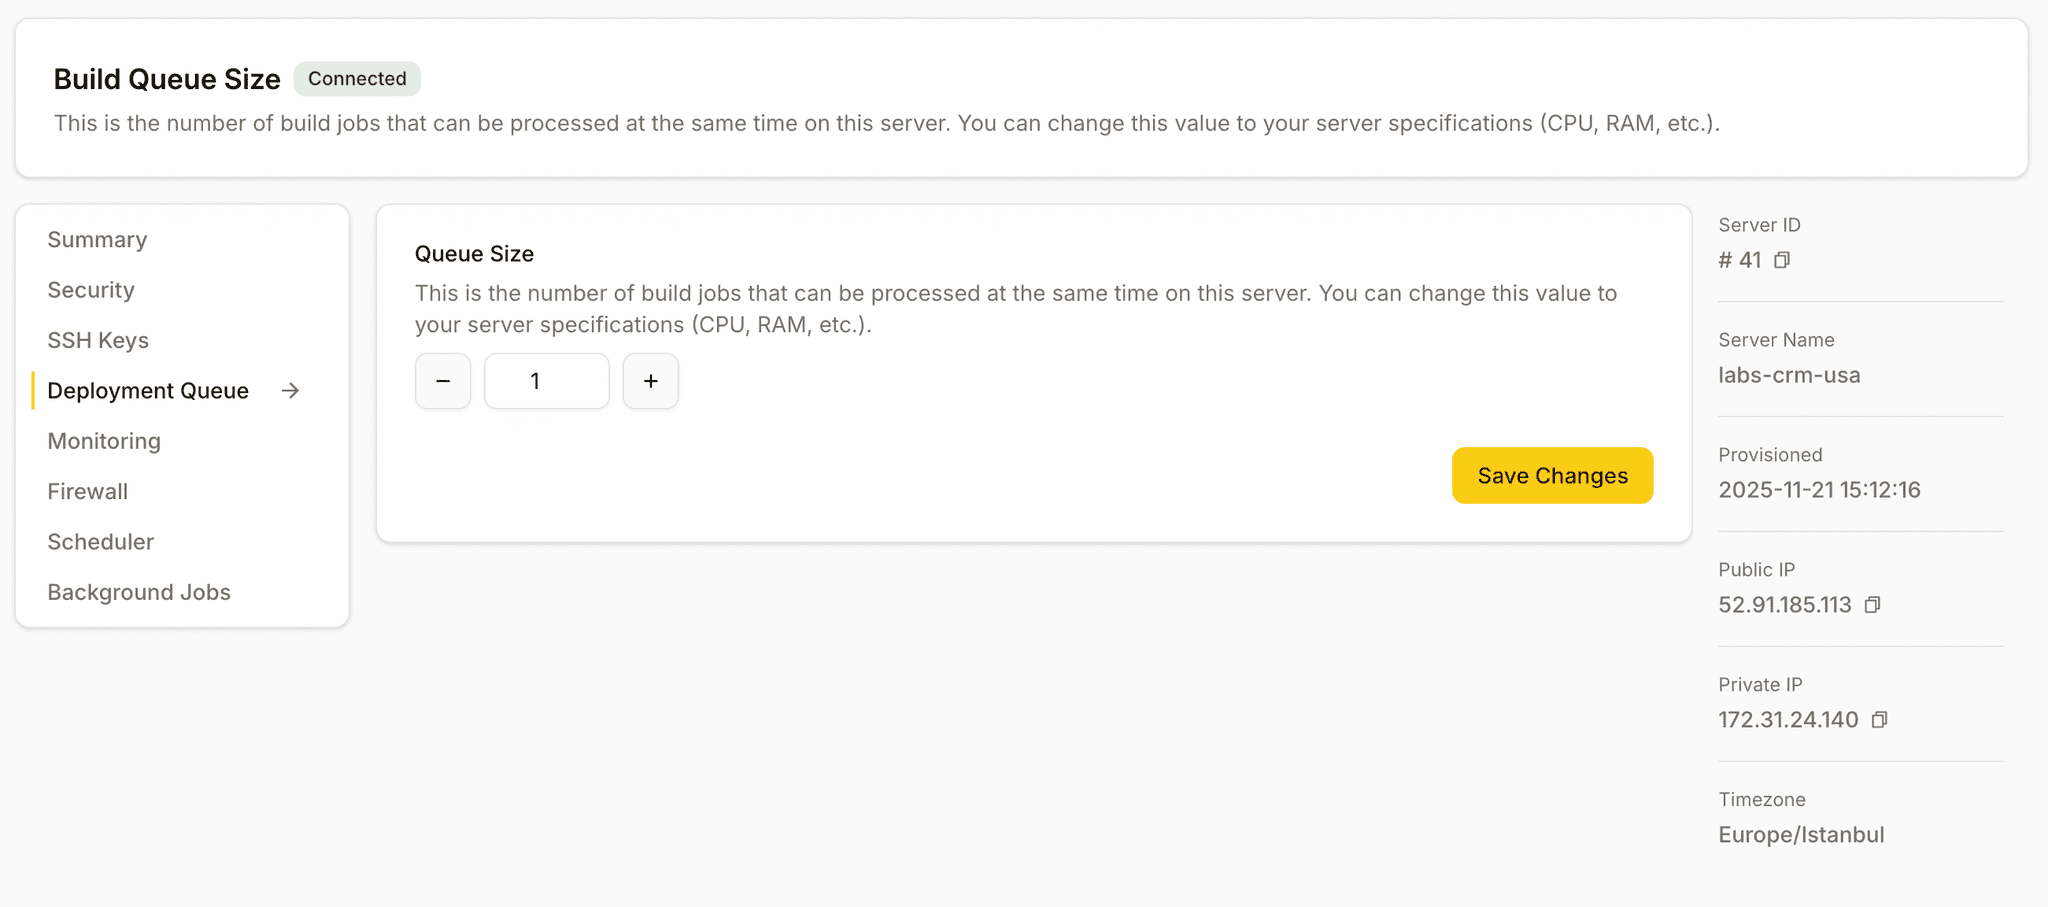Viewport: 2048px width, 907px height.
Task: Increase queue size with plus button
Action: 651,381
